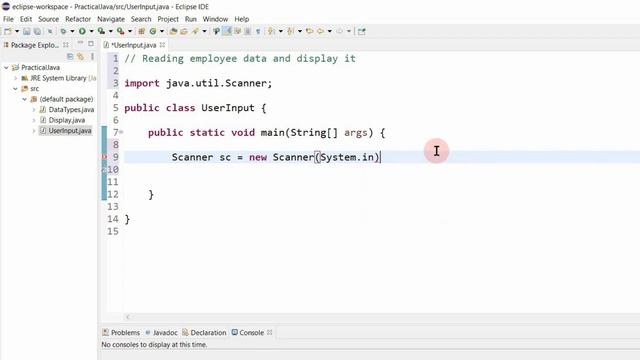Click the 'public class UserInput {' line
Viewport: 640px width, 360px height.
195,108
